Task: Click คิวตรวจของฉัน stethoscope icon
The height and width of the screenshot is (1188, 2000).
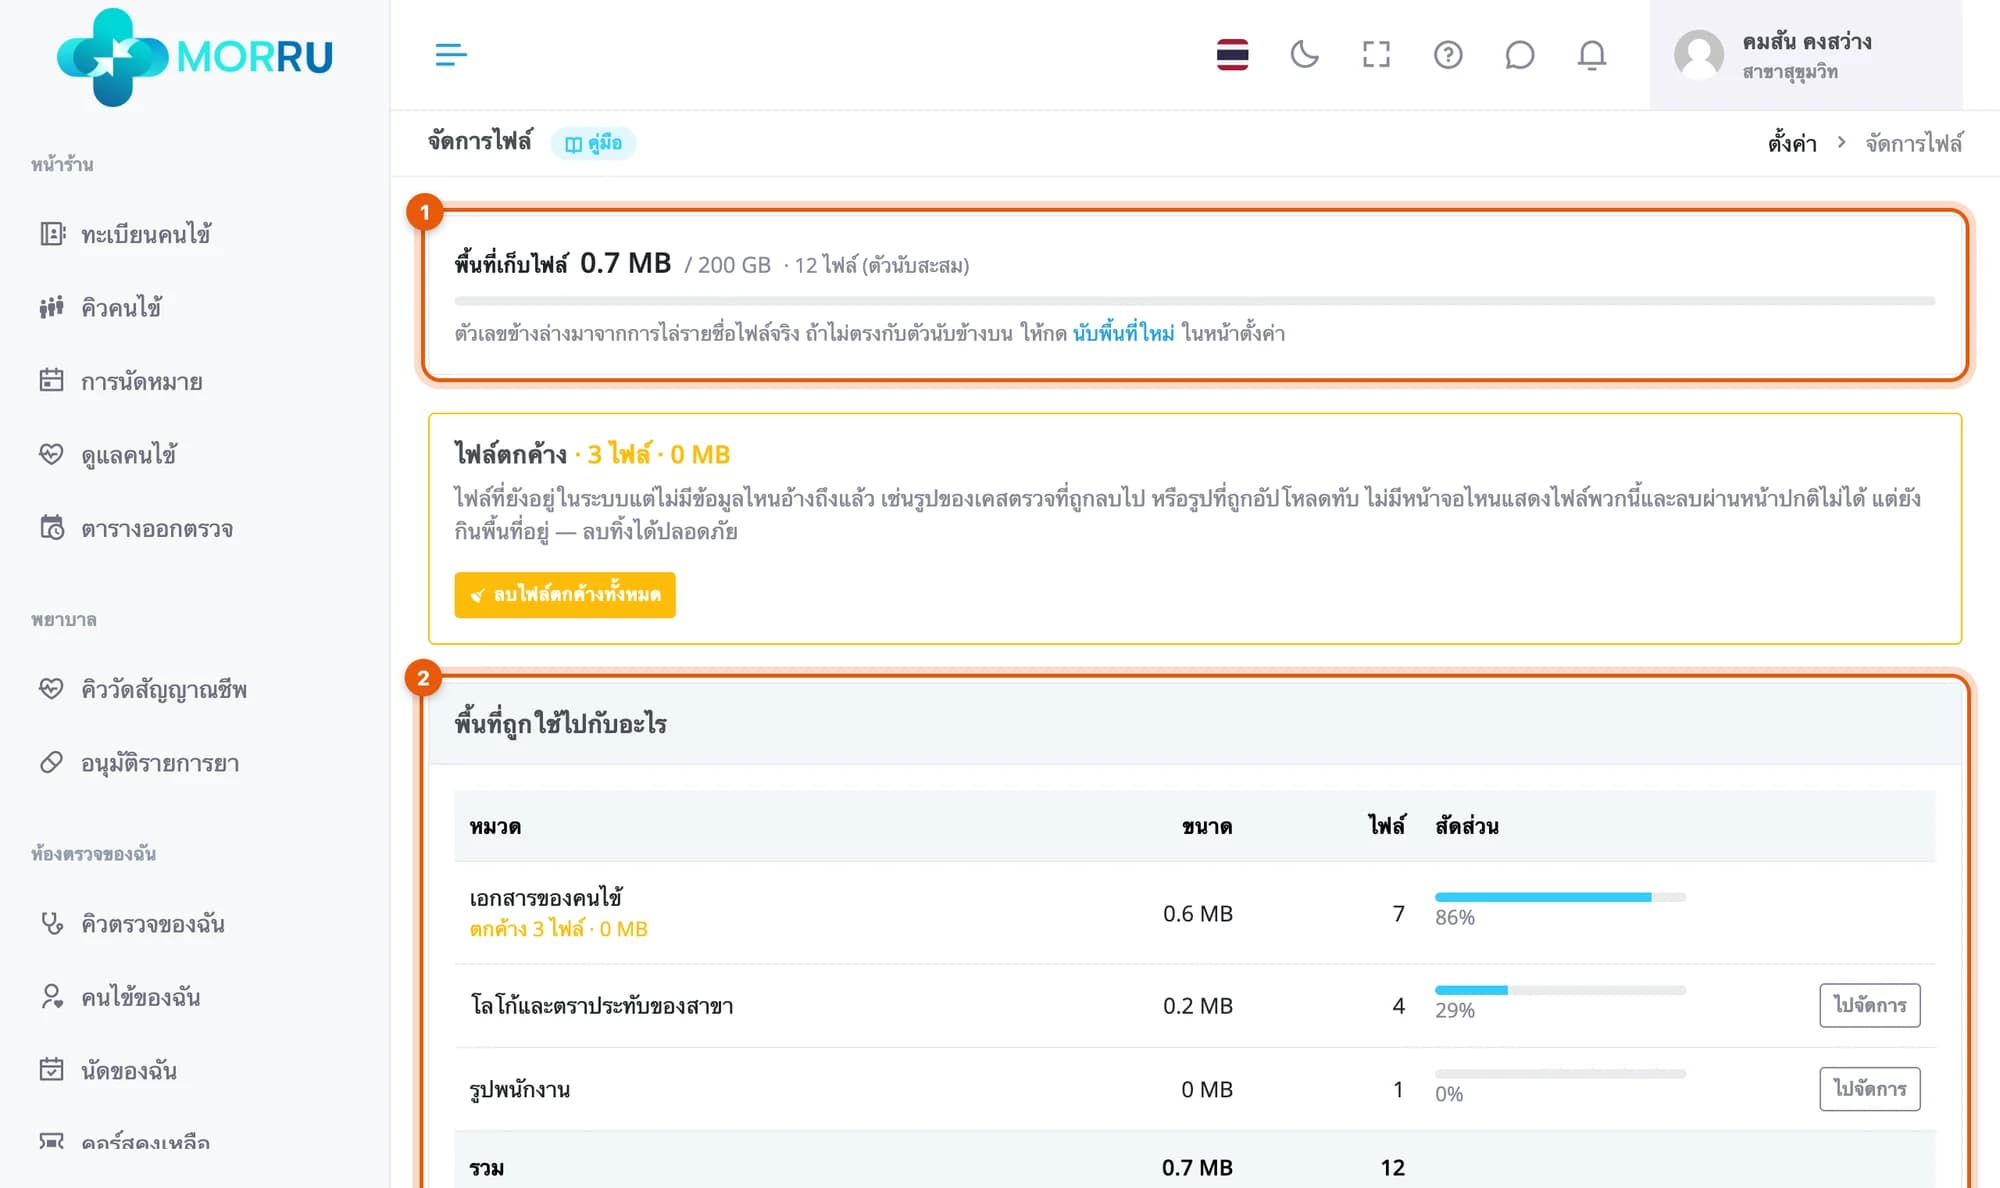Action: 52,923
